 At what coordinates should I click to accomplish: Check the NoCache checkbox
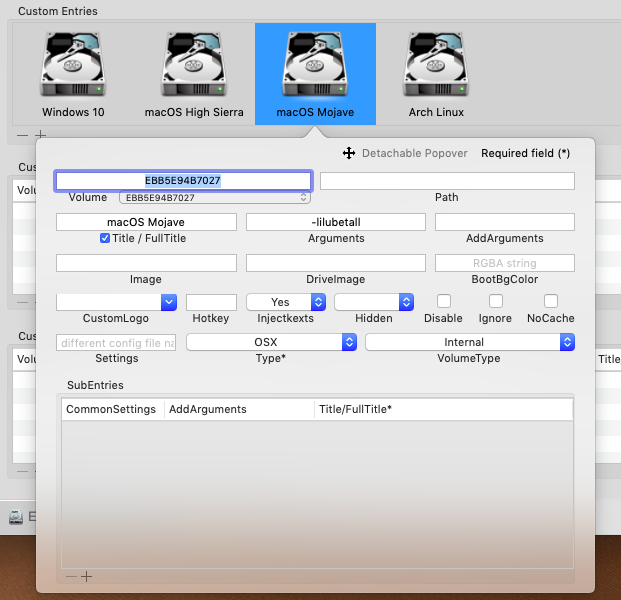551,301
